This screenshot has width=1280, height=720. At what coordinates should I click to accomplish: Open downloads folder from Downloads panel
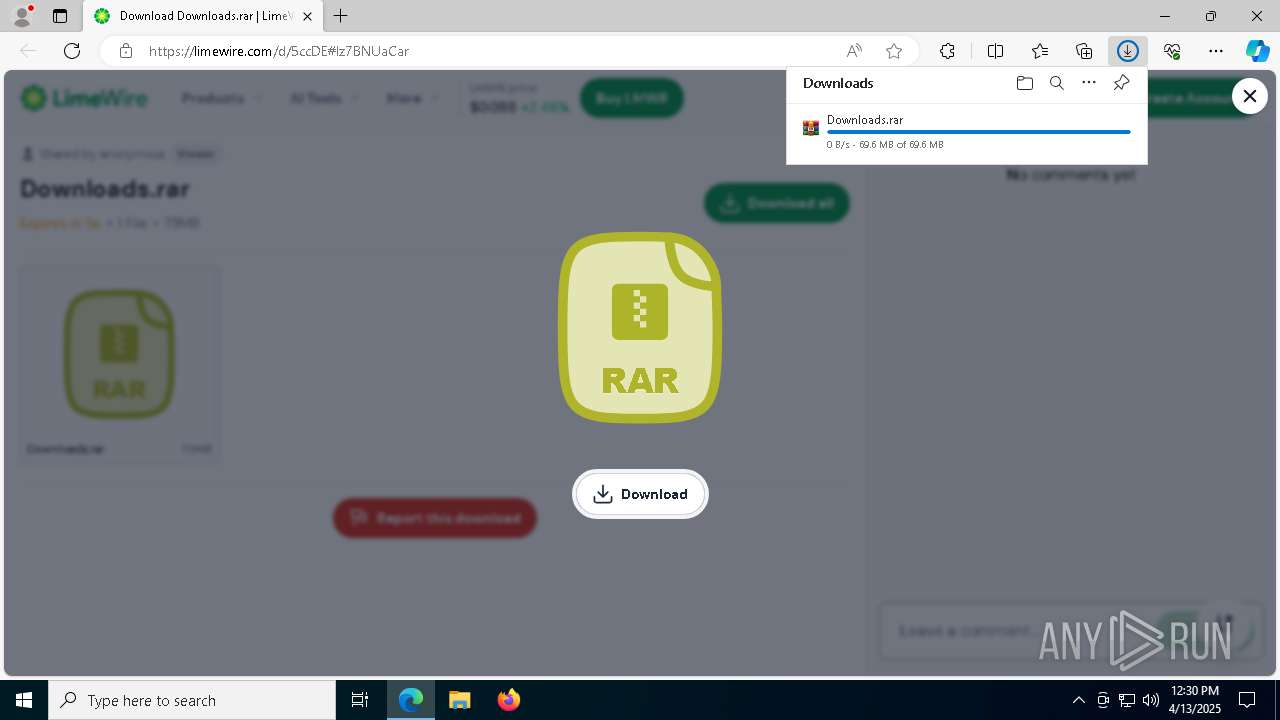(1024, 83)
